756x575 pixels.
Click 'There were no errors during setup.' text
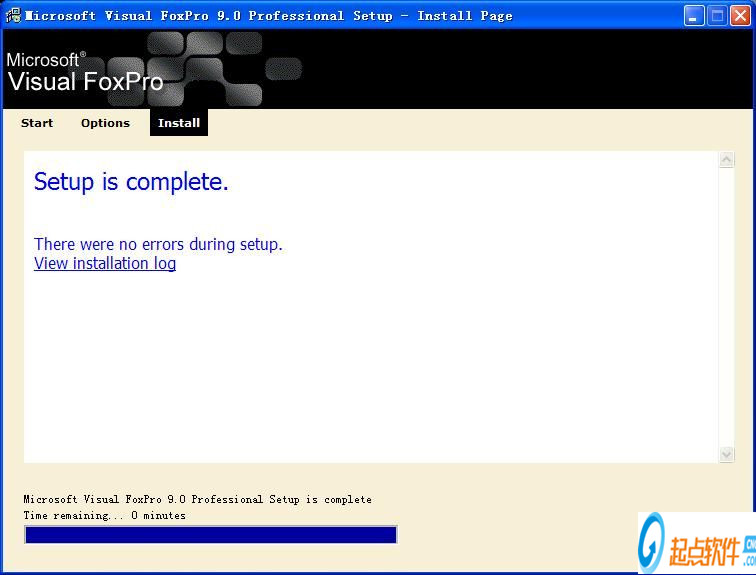pyautogui.click(x=158, y=244)
